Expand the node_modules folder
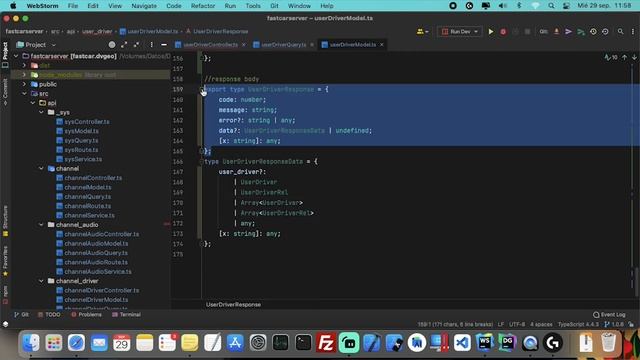Viewport: 640px width, 360px height. pyautogui.click(x=24, y=75)
